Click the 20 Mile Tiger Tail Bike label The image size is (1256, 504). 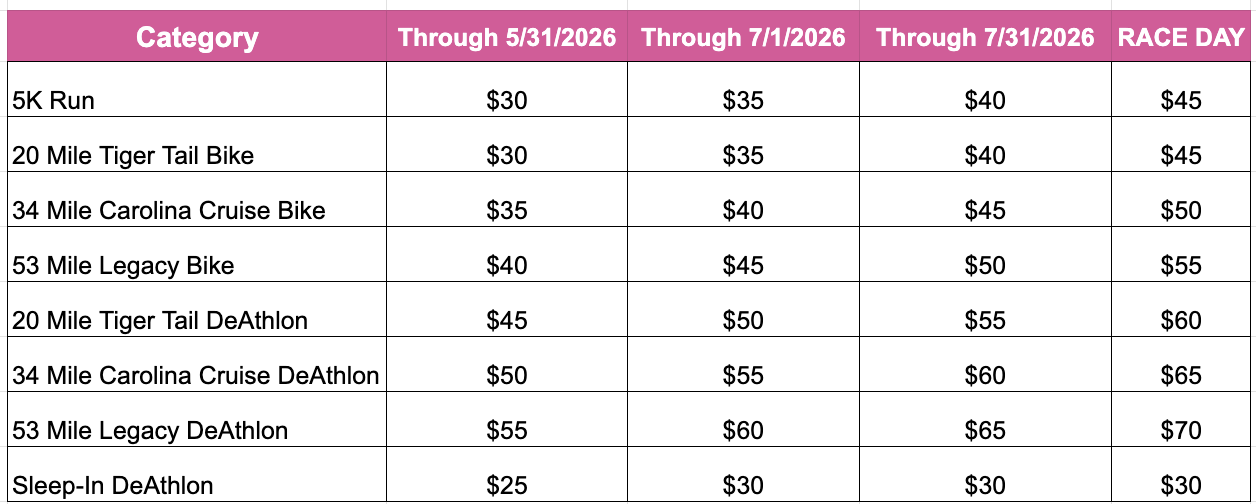pyautogui.click(x=133, y=156)
